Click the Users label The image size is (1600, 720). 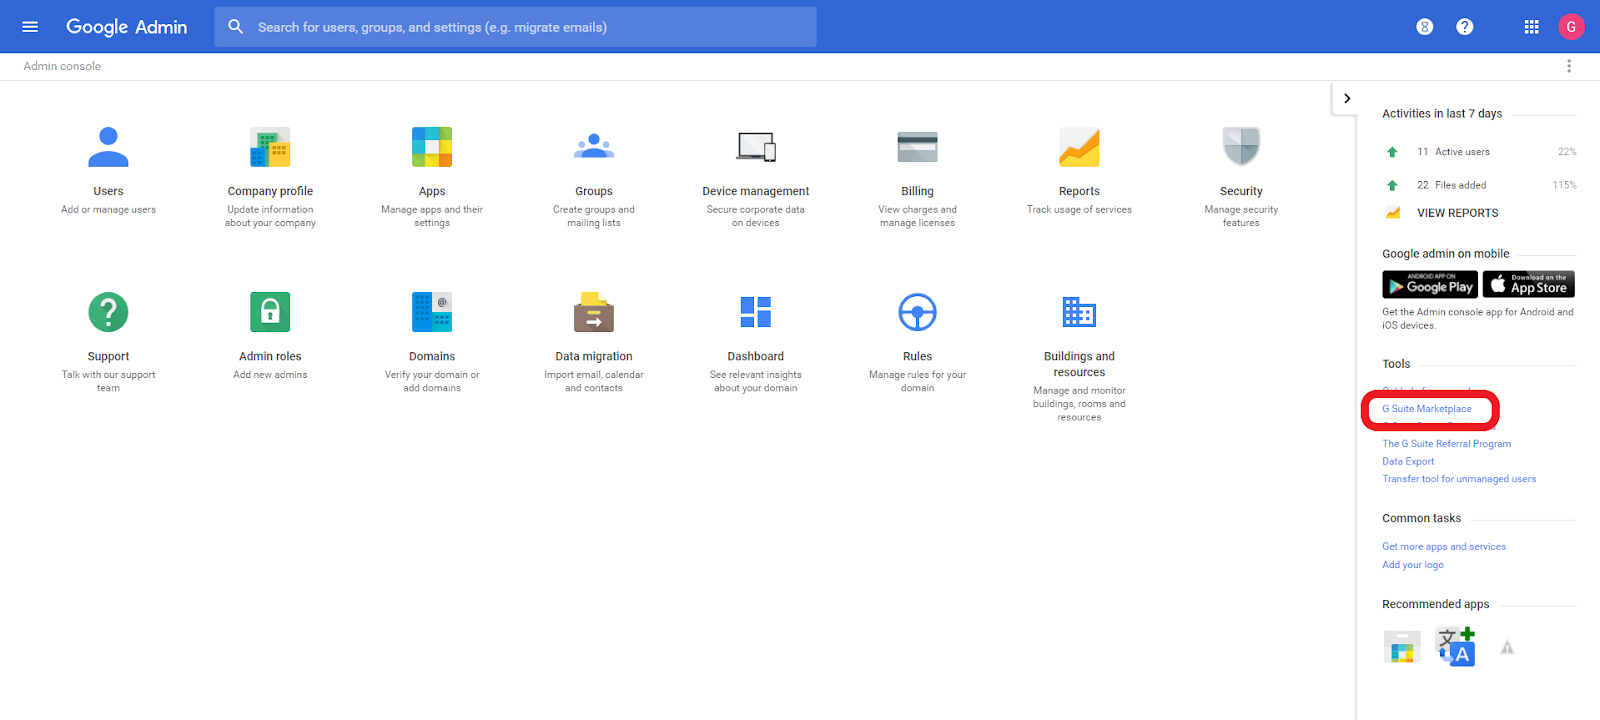108,191
